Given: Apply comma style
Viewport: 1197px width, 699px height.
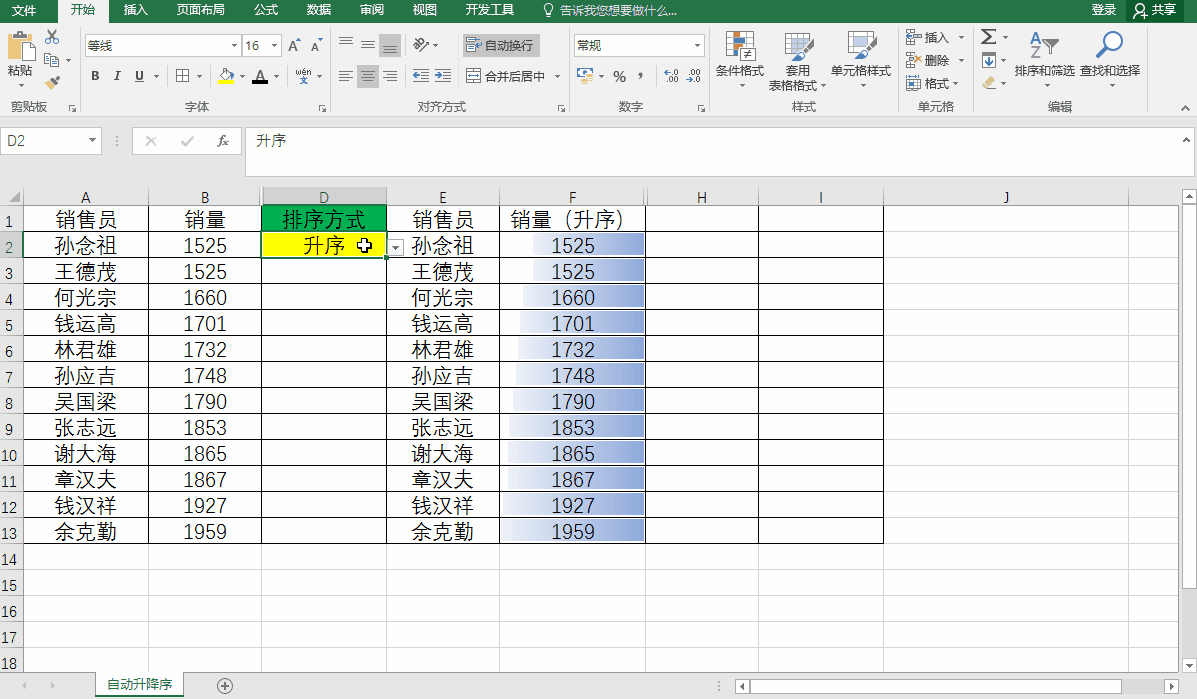Looking at the screenshot, I should click(x=640, y=76).
